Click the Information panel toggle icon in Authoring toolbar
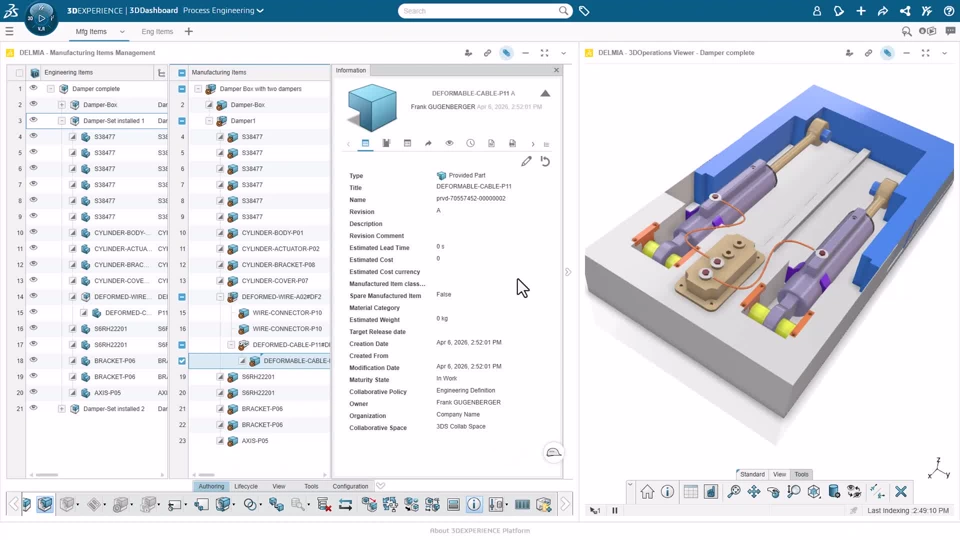Image resolution: width=960 pixels, height=540 pixels. tap(474, 504)
